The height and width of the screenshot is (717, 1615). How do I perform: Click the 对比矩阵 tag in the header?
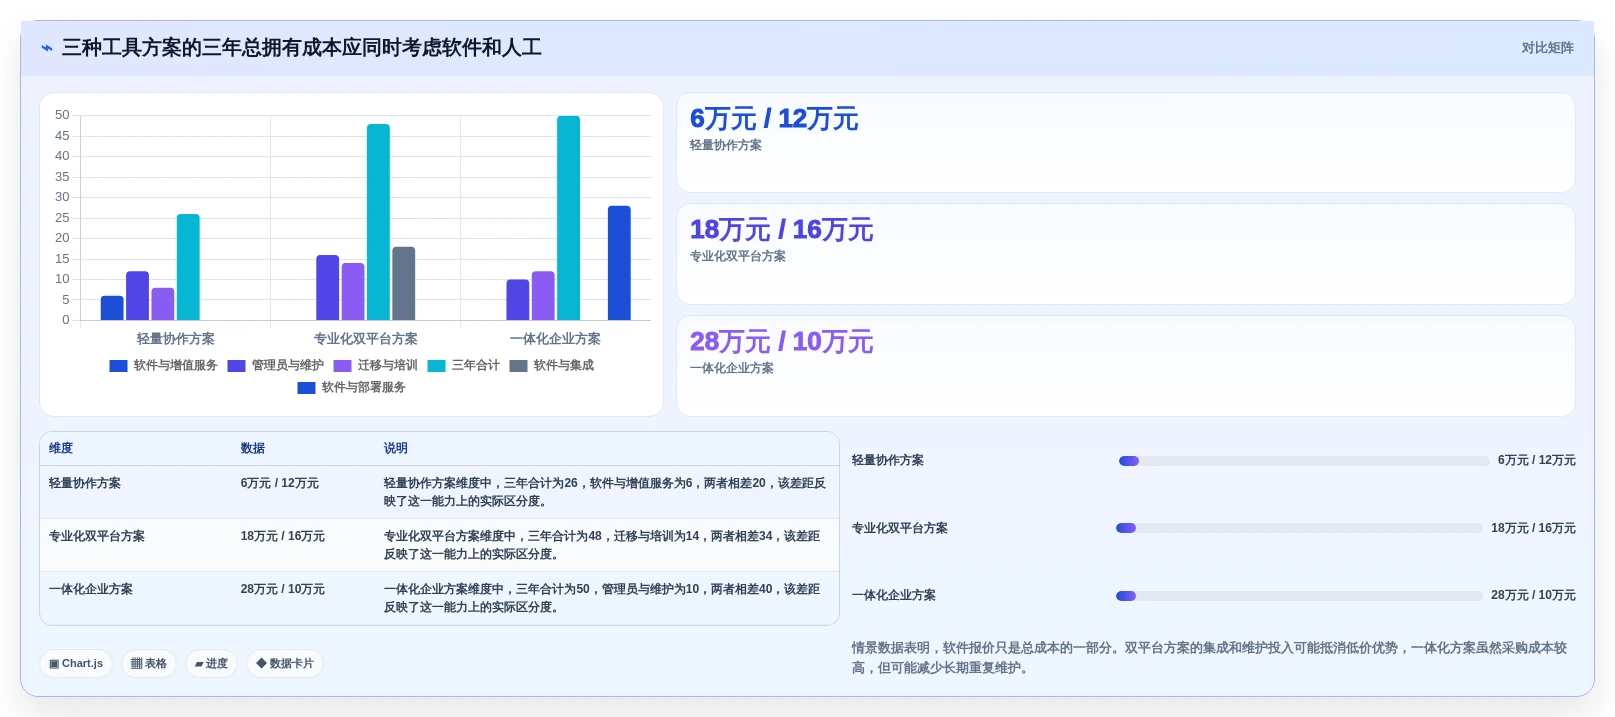[1547, 48]
